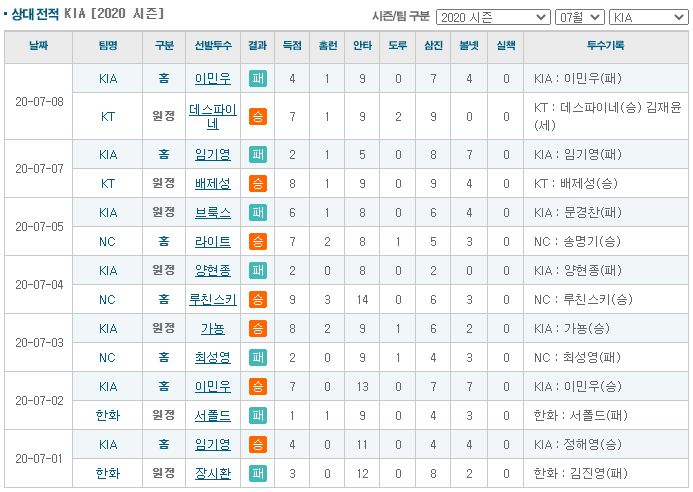Click the 안타 column header
The image size is (693, 492).
tap(362, 46)
